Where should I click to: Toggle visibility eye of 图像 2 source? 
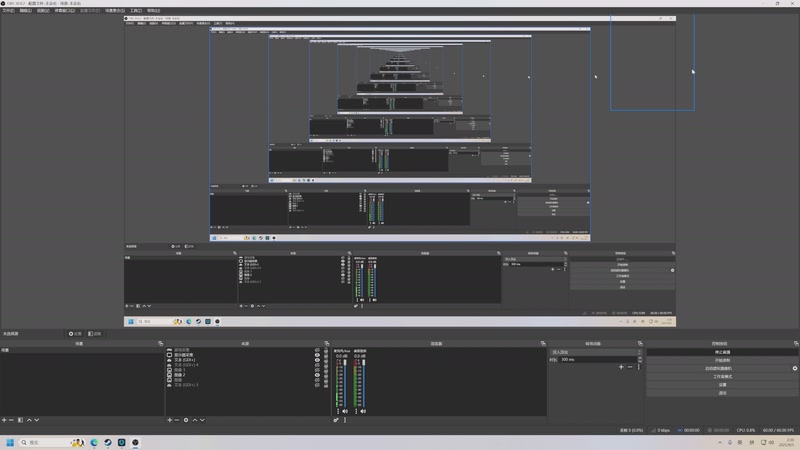pyautogui.click(x=317, y=374)
